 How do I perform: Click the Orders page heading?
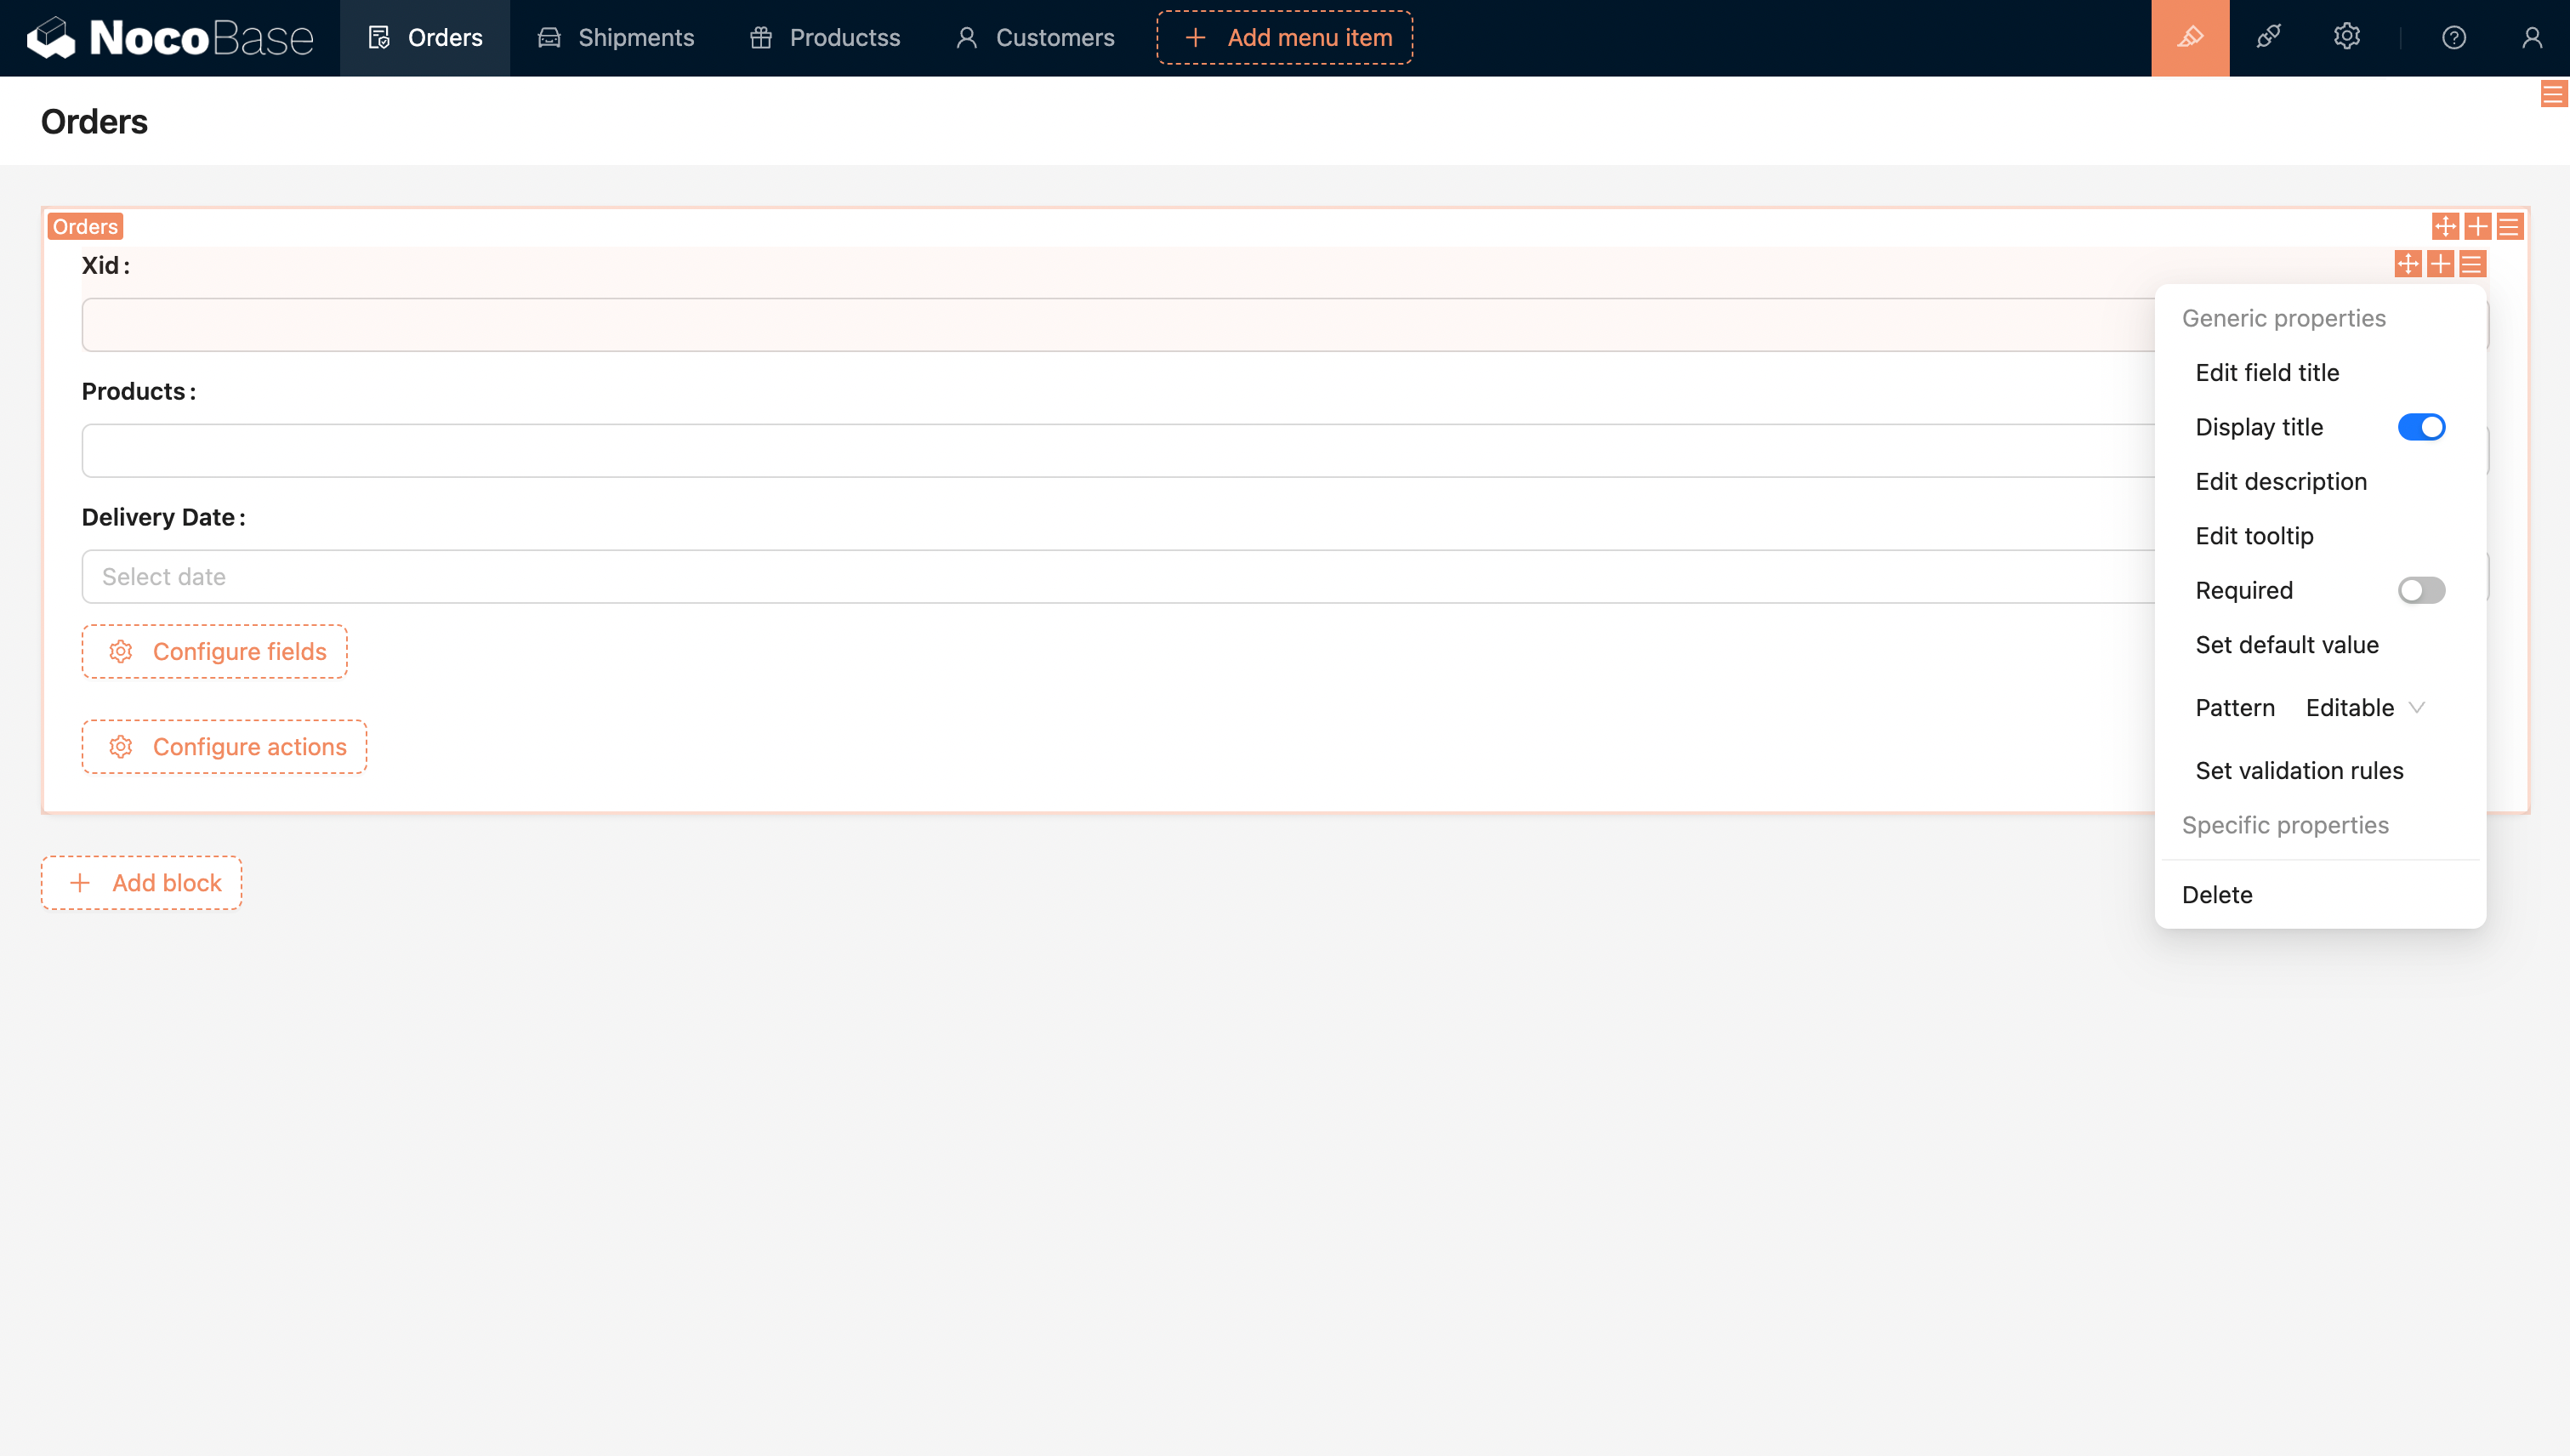94,121
